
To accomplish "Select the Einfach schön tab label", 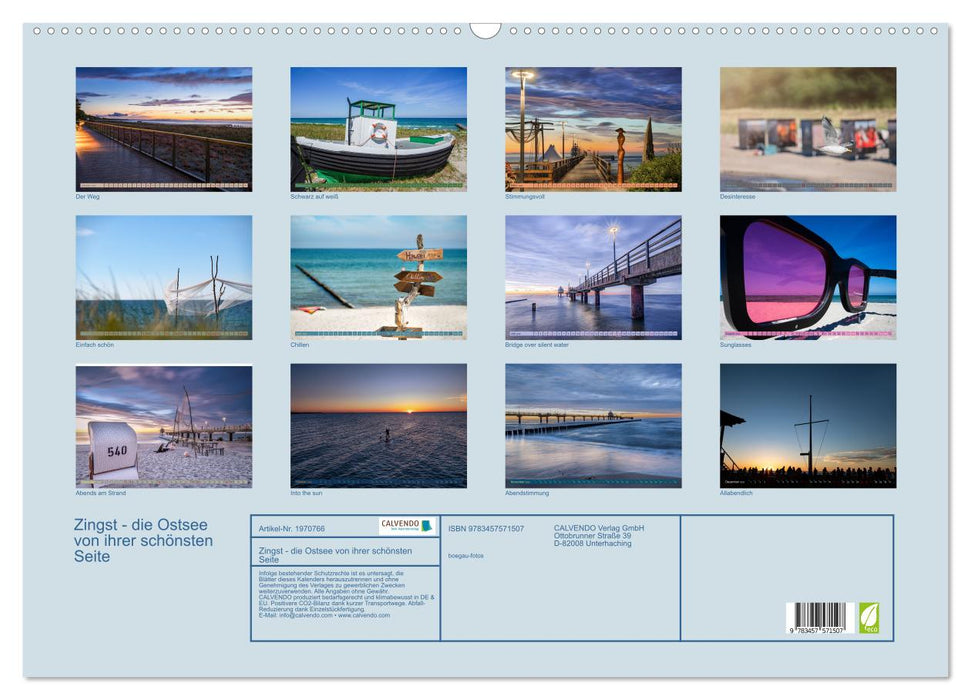I will point(95,344).
